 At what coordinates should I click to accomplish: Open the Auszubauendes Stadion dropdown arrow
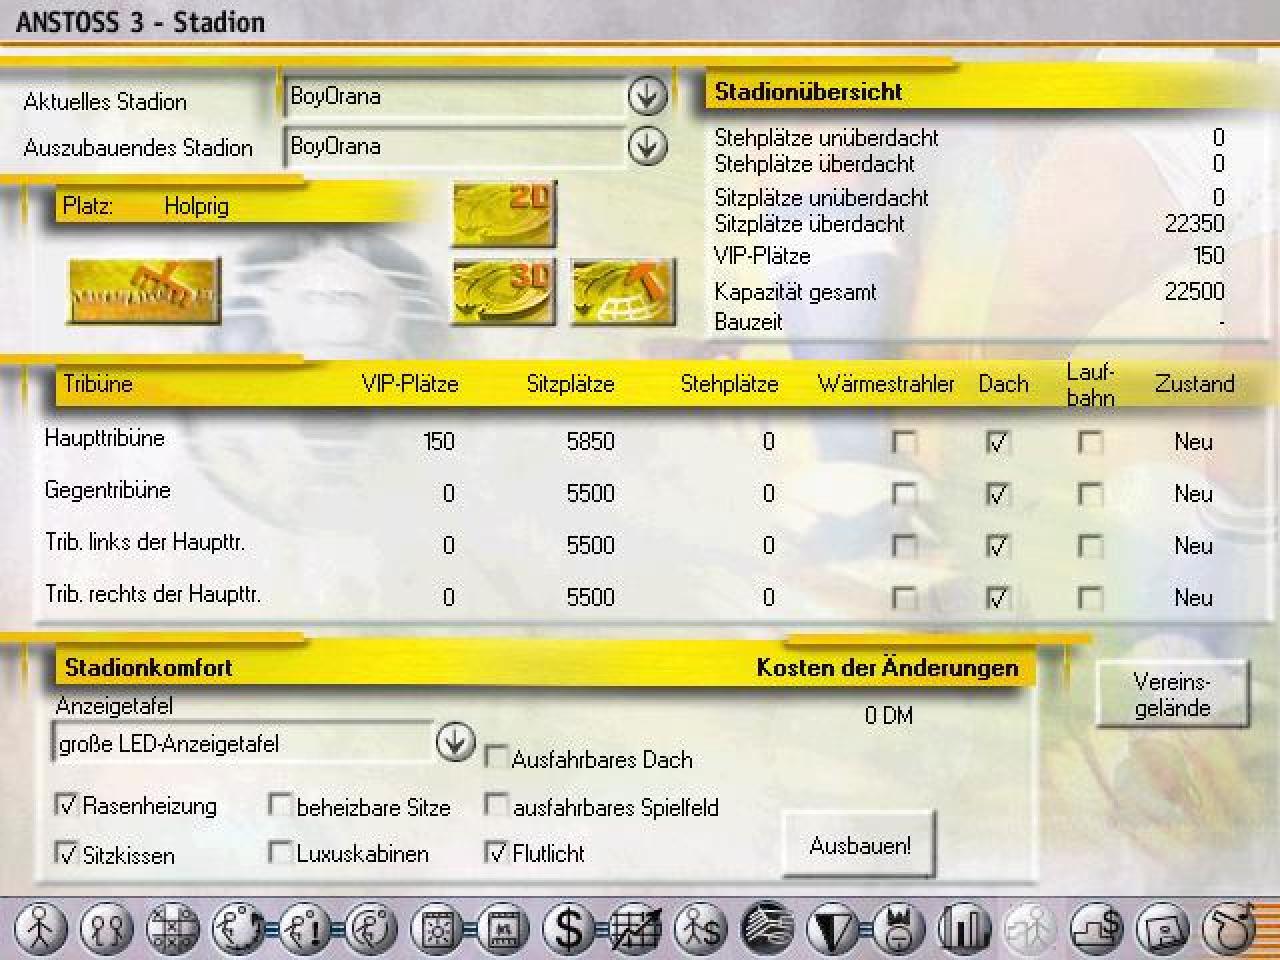[647, 146]
